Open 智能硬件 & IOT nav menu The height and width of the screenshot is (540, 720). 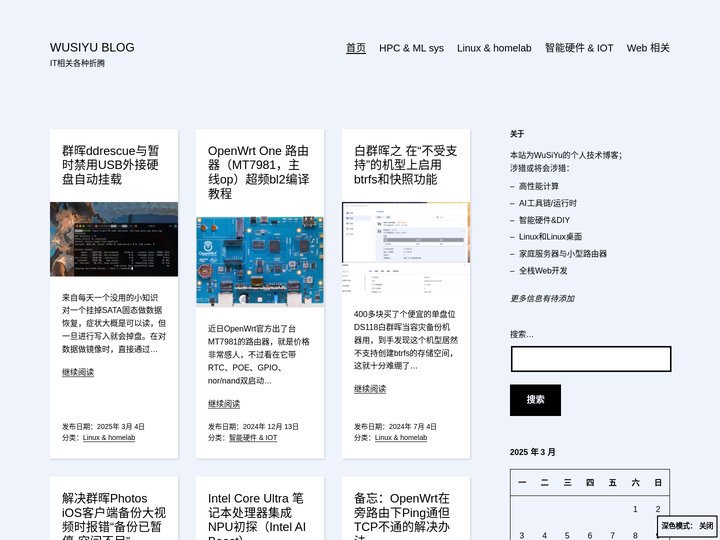pyautogui.click(x=579, y=48)
